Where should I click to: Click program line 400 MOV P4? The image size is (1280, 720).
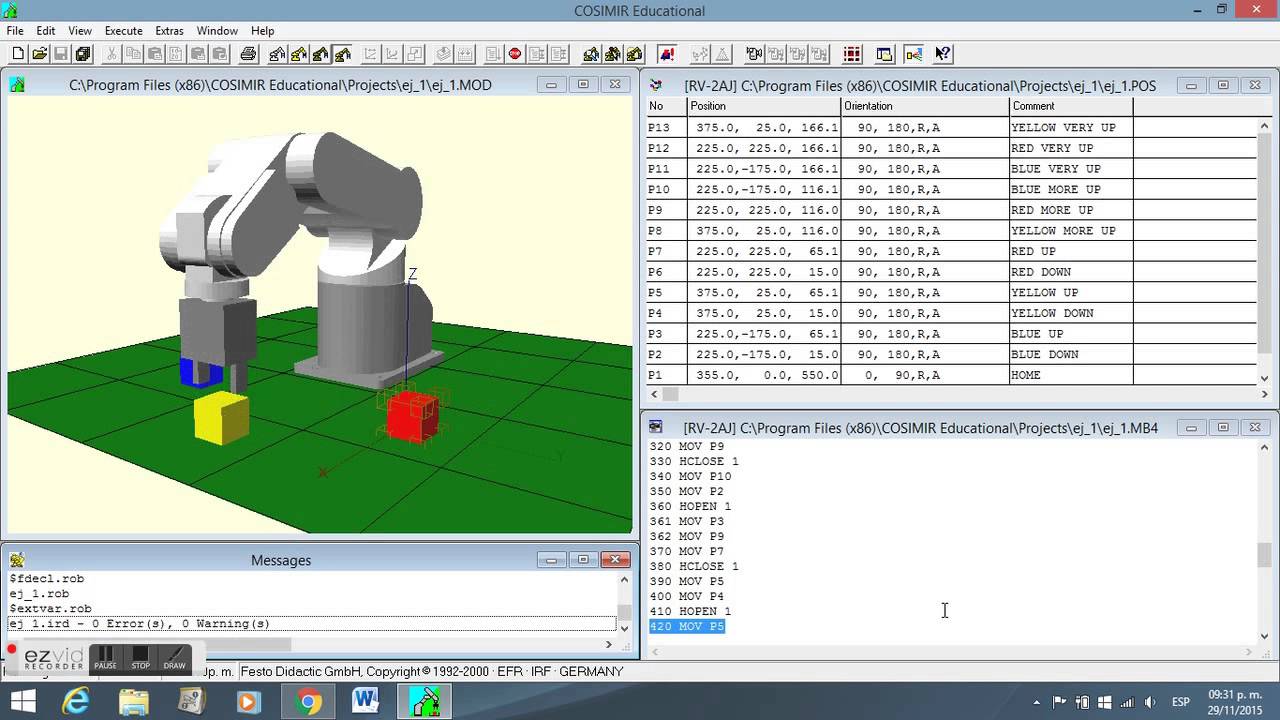pyautogui.click(x=687, y=596)
